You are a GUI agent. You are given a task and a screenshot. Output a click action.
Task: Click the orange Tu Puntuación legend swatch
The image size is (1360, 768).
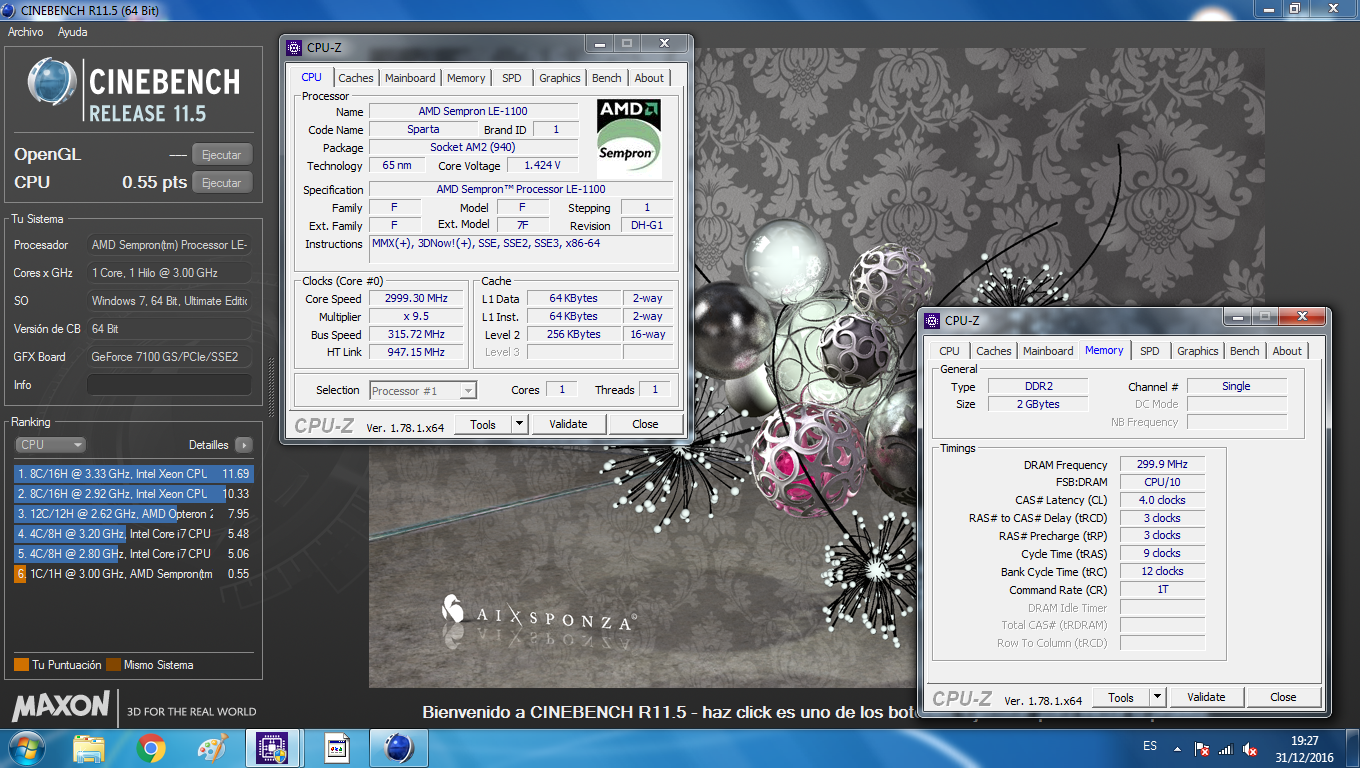point(21,665)
